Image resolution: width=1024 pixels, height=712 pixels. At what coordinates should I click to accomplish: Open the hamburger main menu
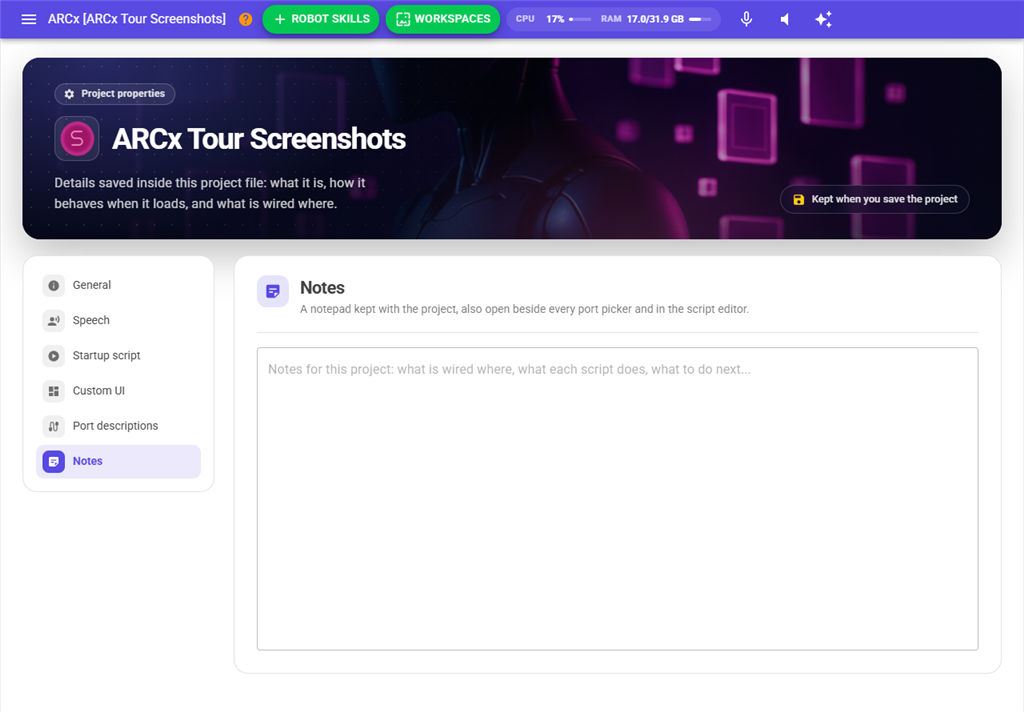(x=29, y=19)
